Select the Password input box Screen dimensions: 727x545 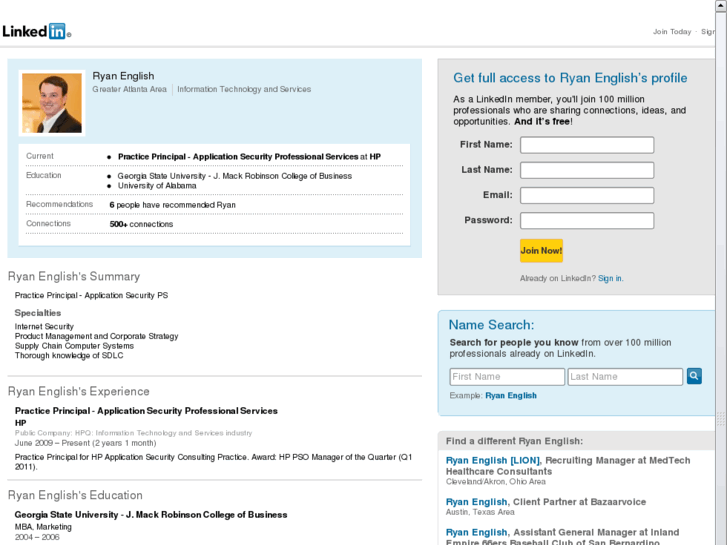pos(587,220)
